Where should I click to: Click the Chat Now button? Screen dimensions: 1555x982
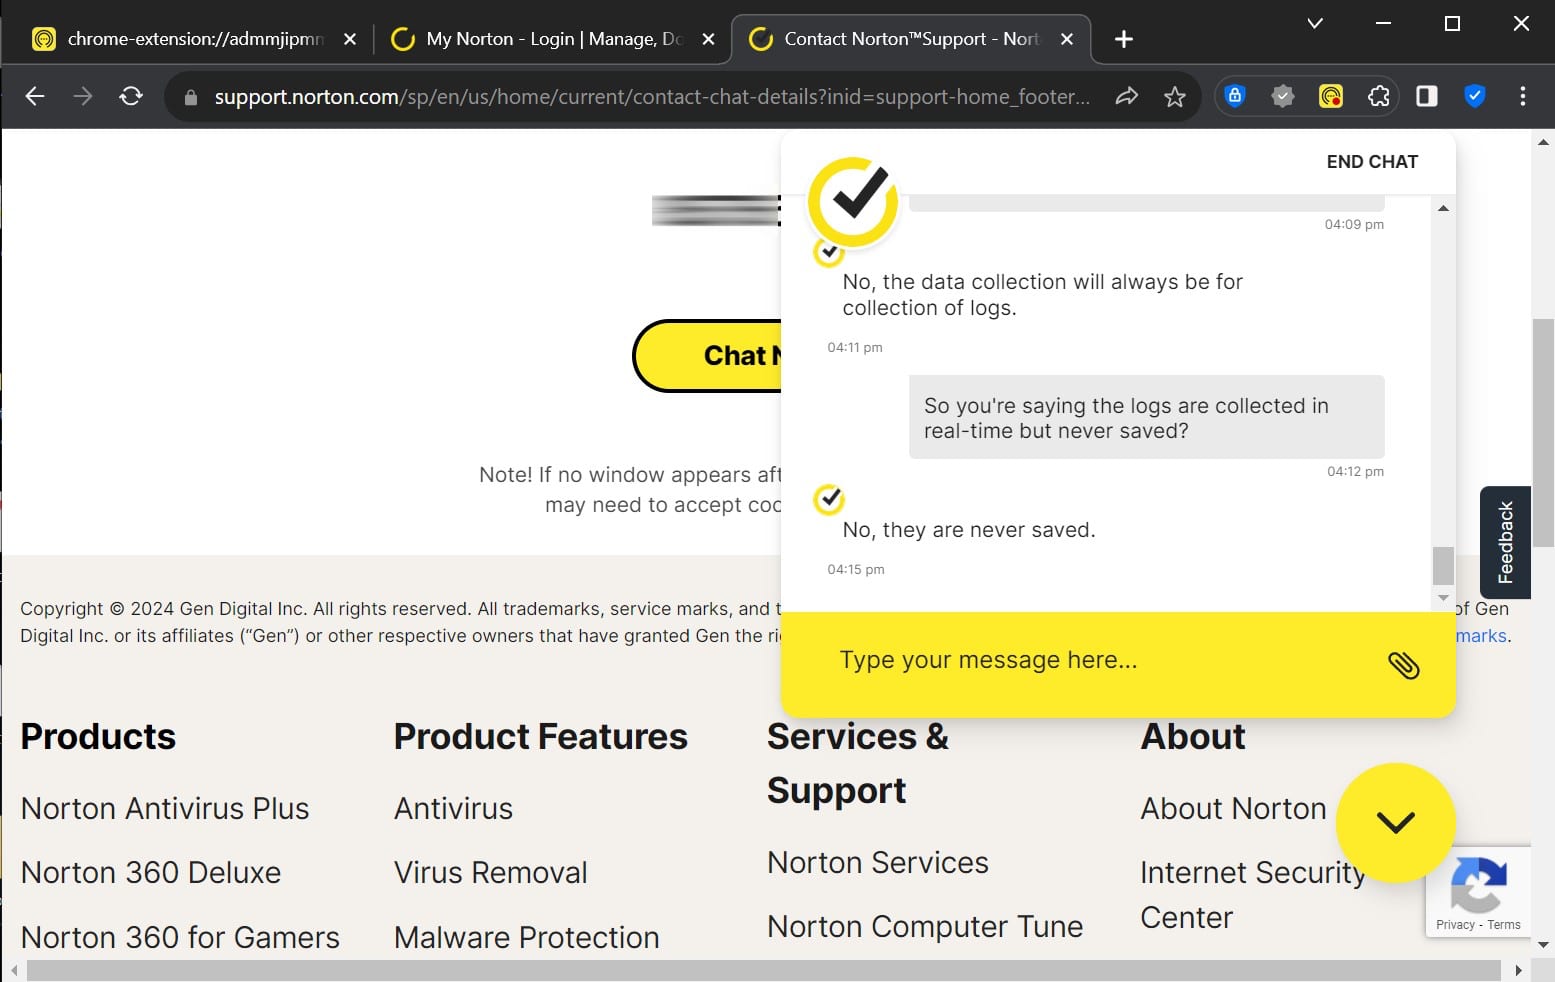coord(708,356)
